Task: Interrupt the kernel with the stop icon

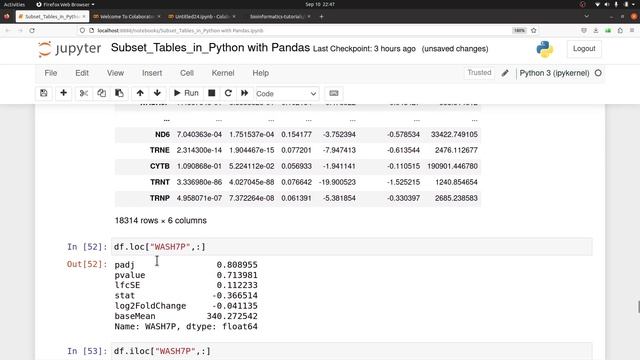Action: click(x=211, y=93)
